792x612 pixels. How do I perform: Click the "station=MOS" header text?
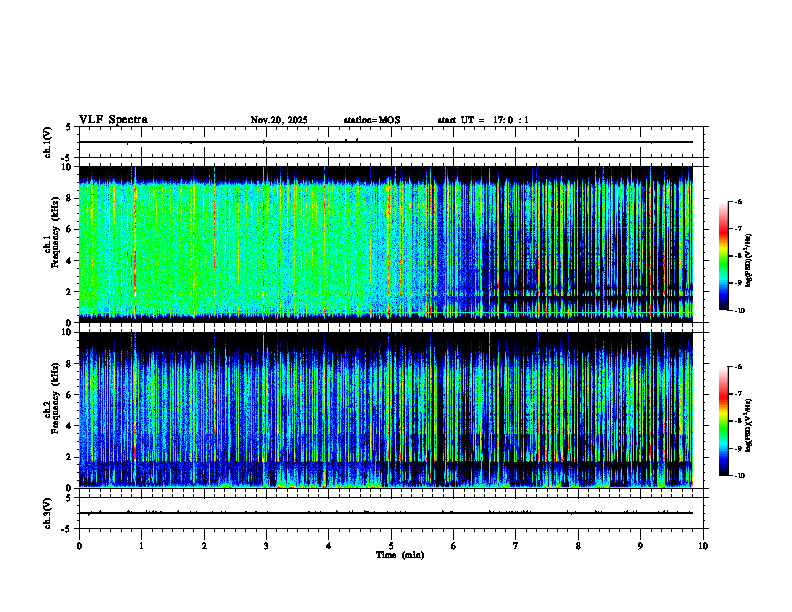(x=372, y=120)
